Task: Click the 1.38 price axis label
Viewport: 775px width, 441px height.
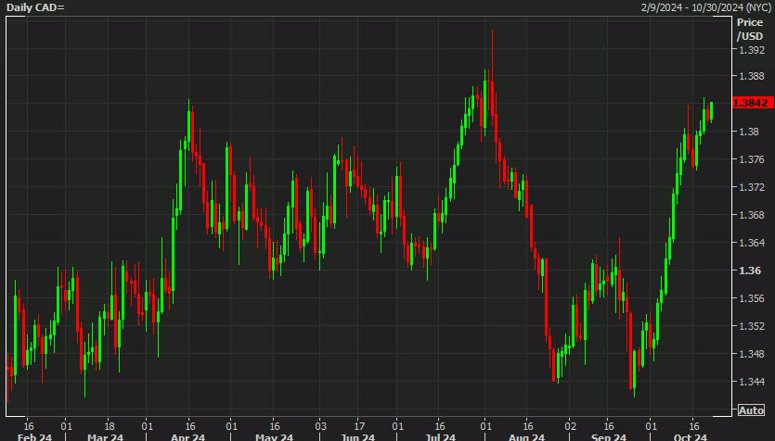Action: tap(748, 132)
